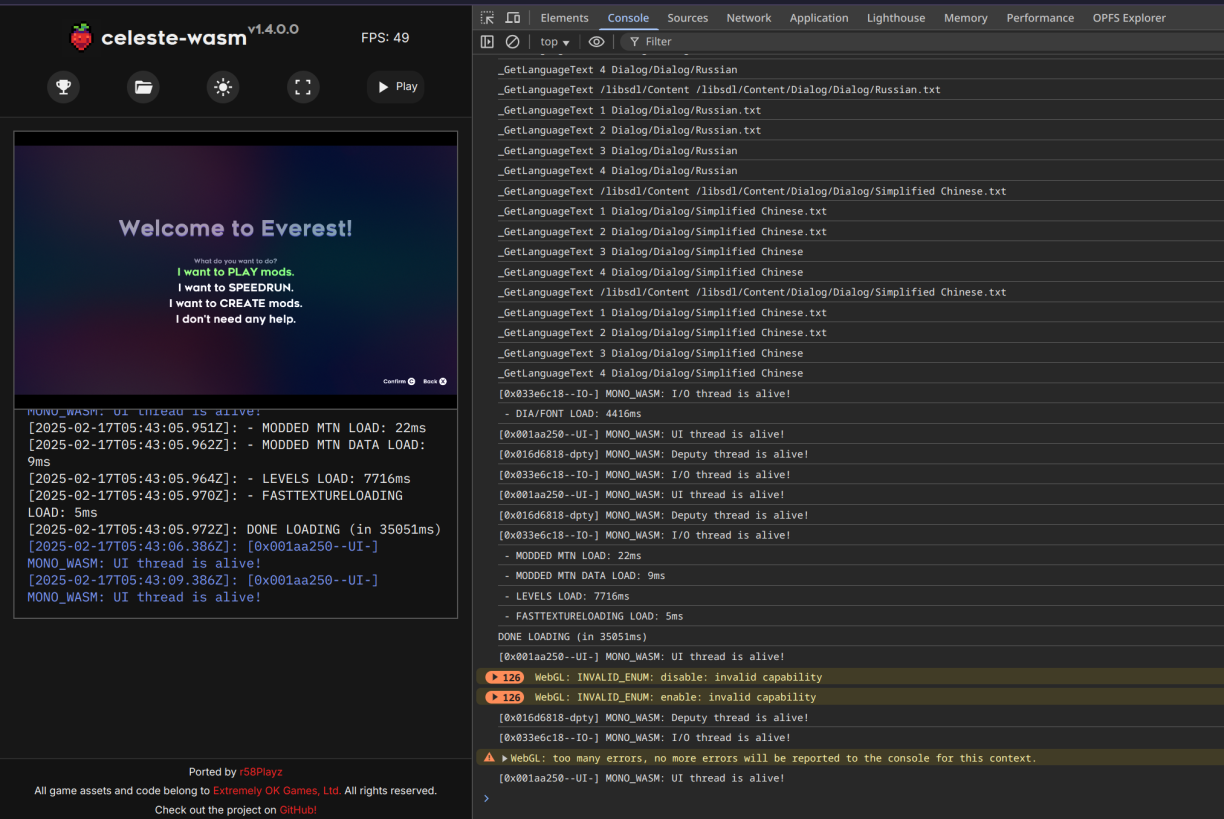Click the Welcome to Everest game canvas

point(236,270)
